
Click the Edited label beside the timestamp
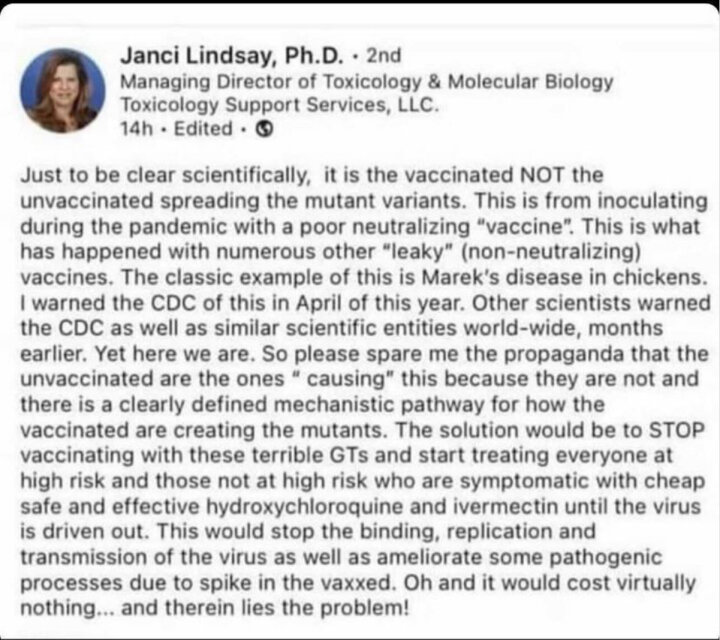(203, 129)
